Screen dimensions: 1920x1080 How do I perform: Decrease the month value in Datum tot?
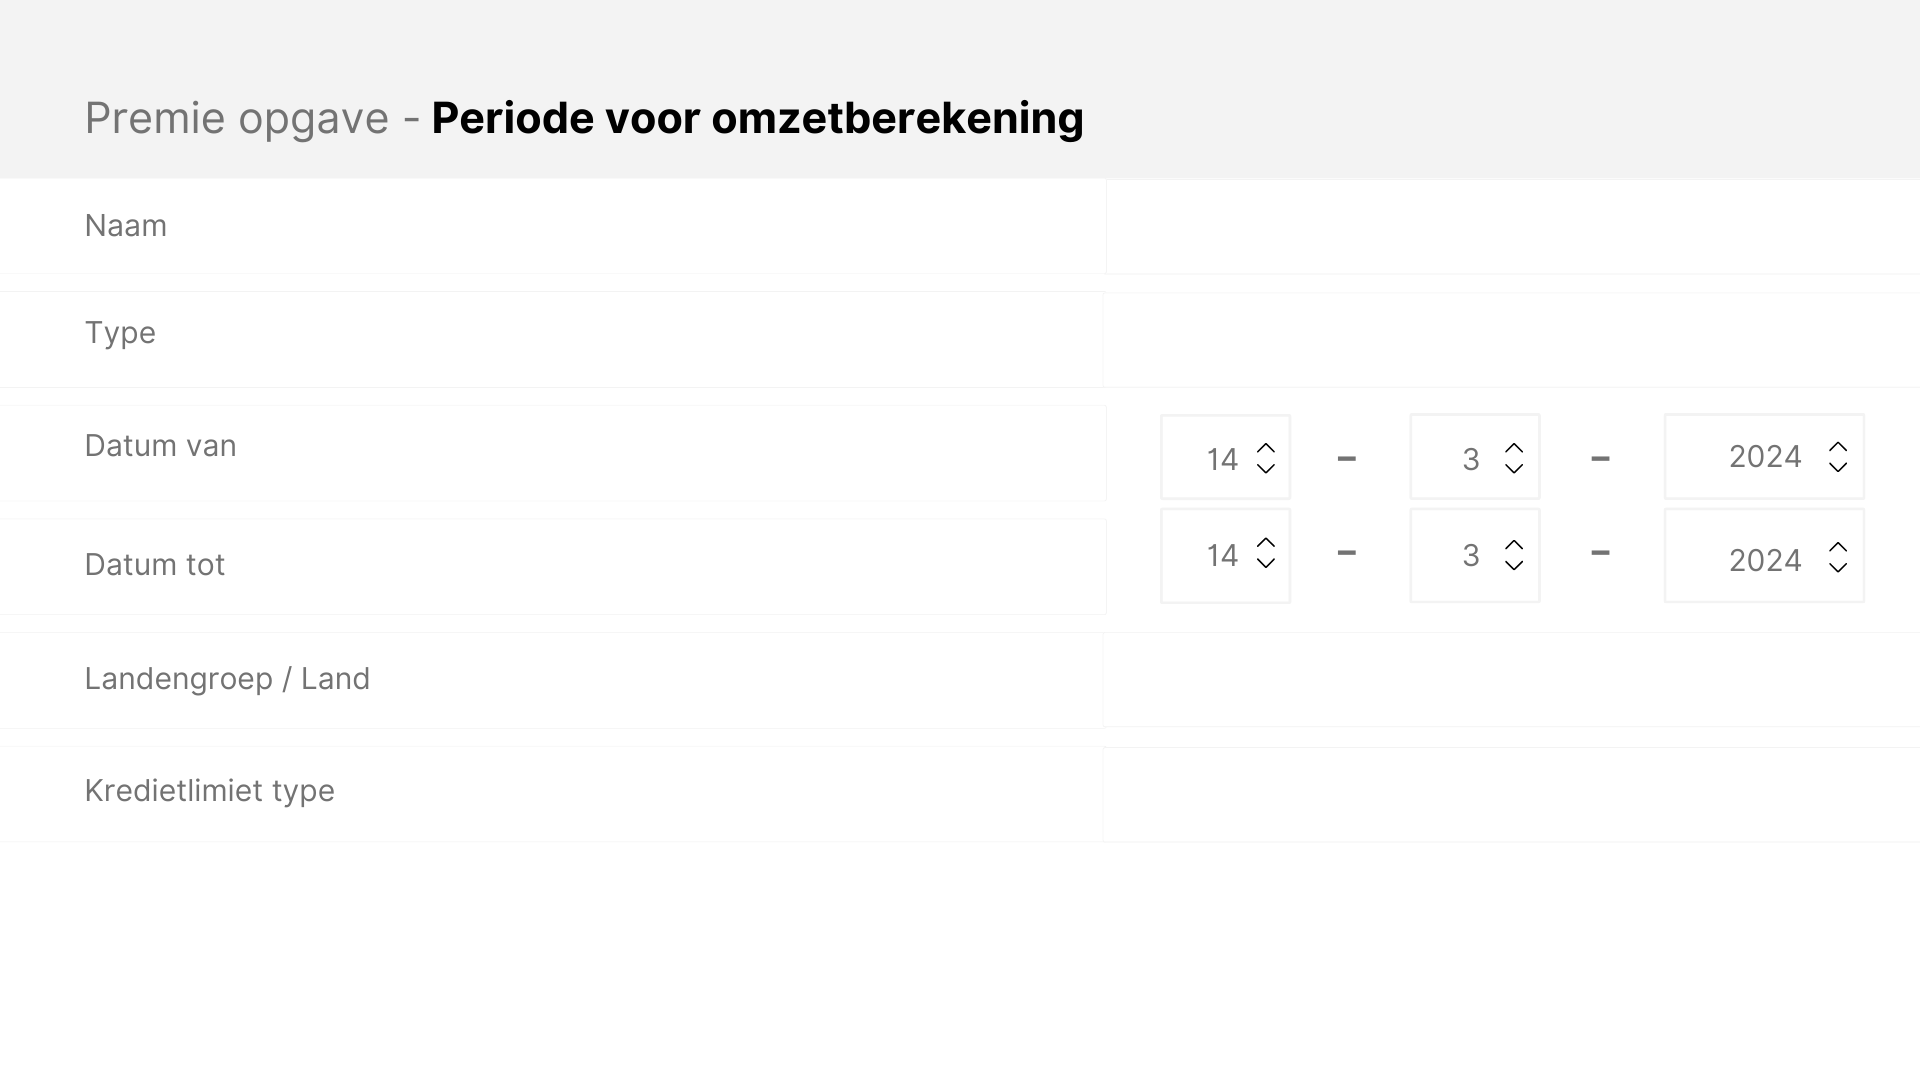pyautogui.click(x=1515, y=567)
